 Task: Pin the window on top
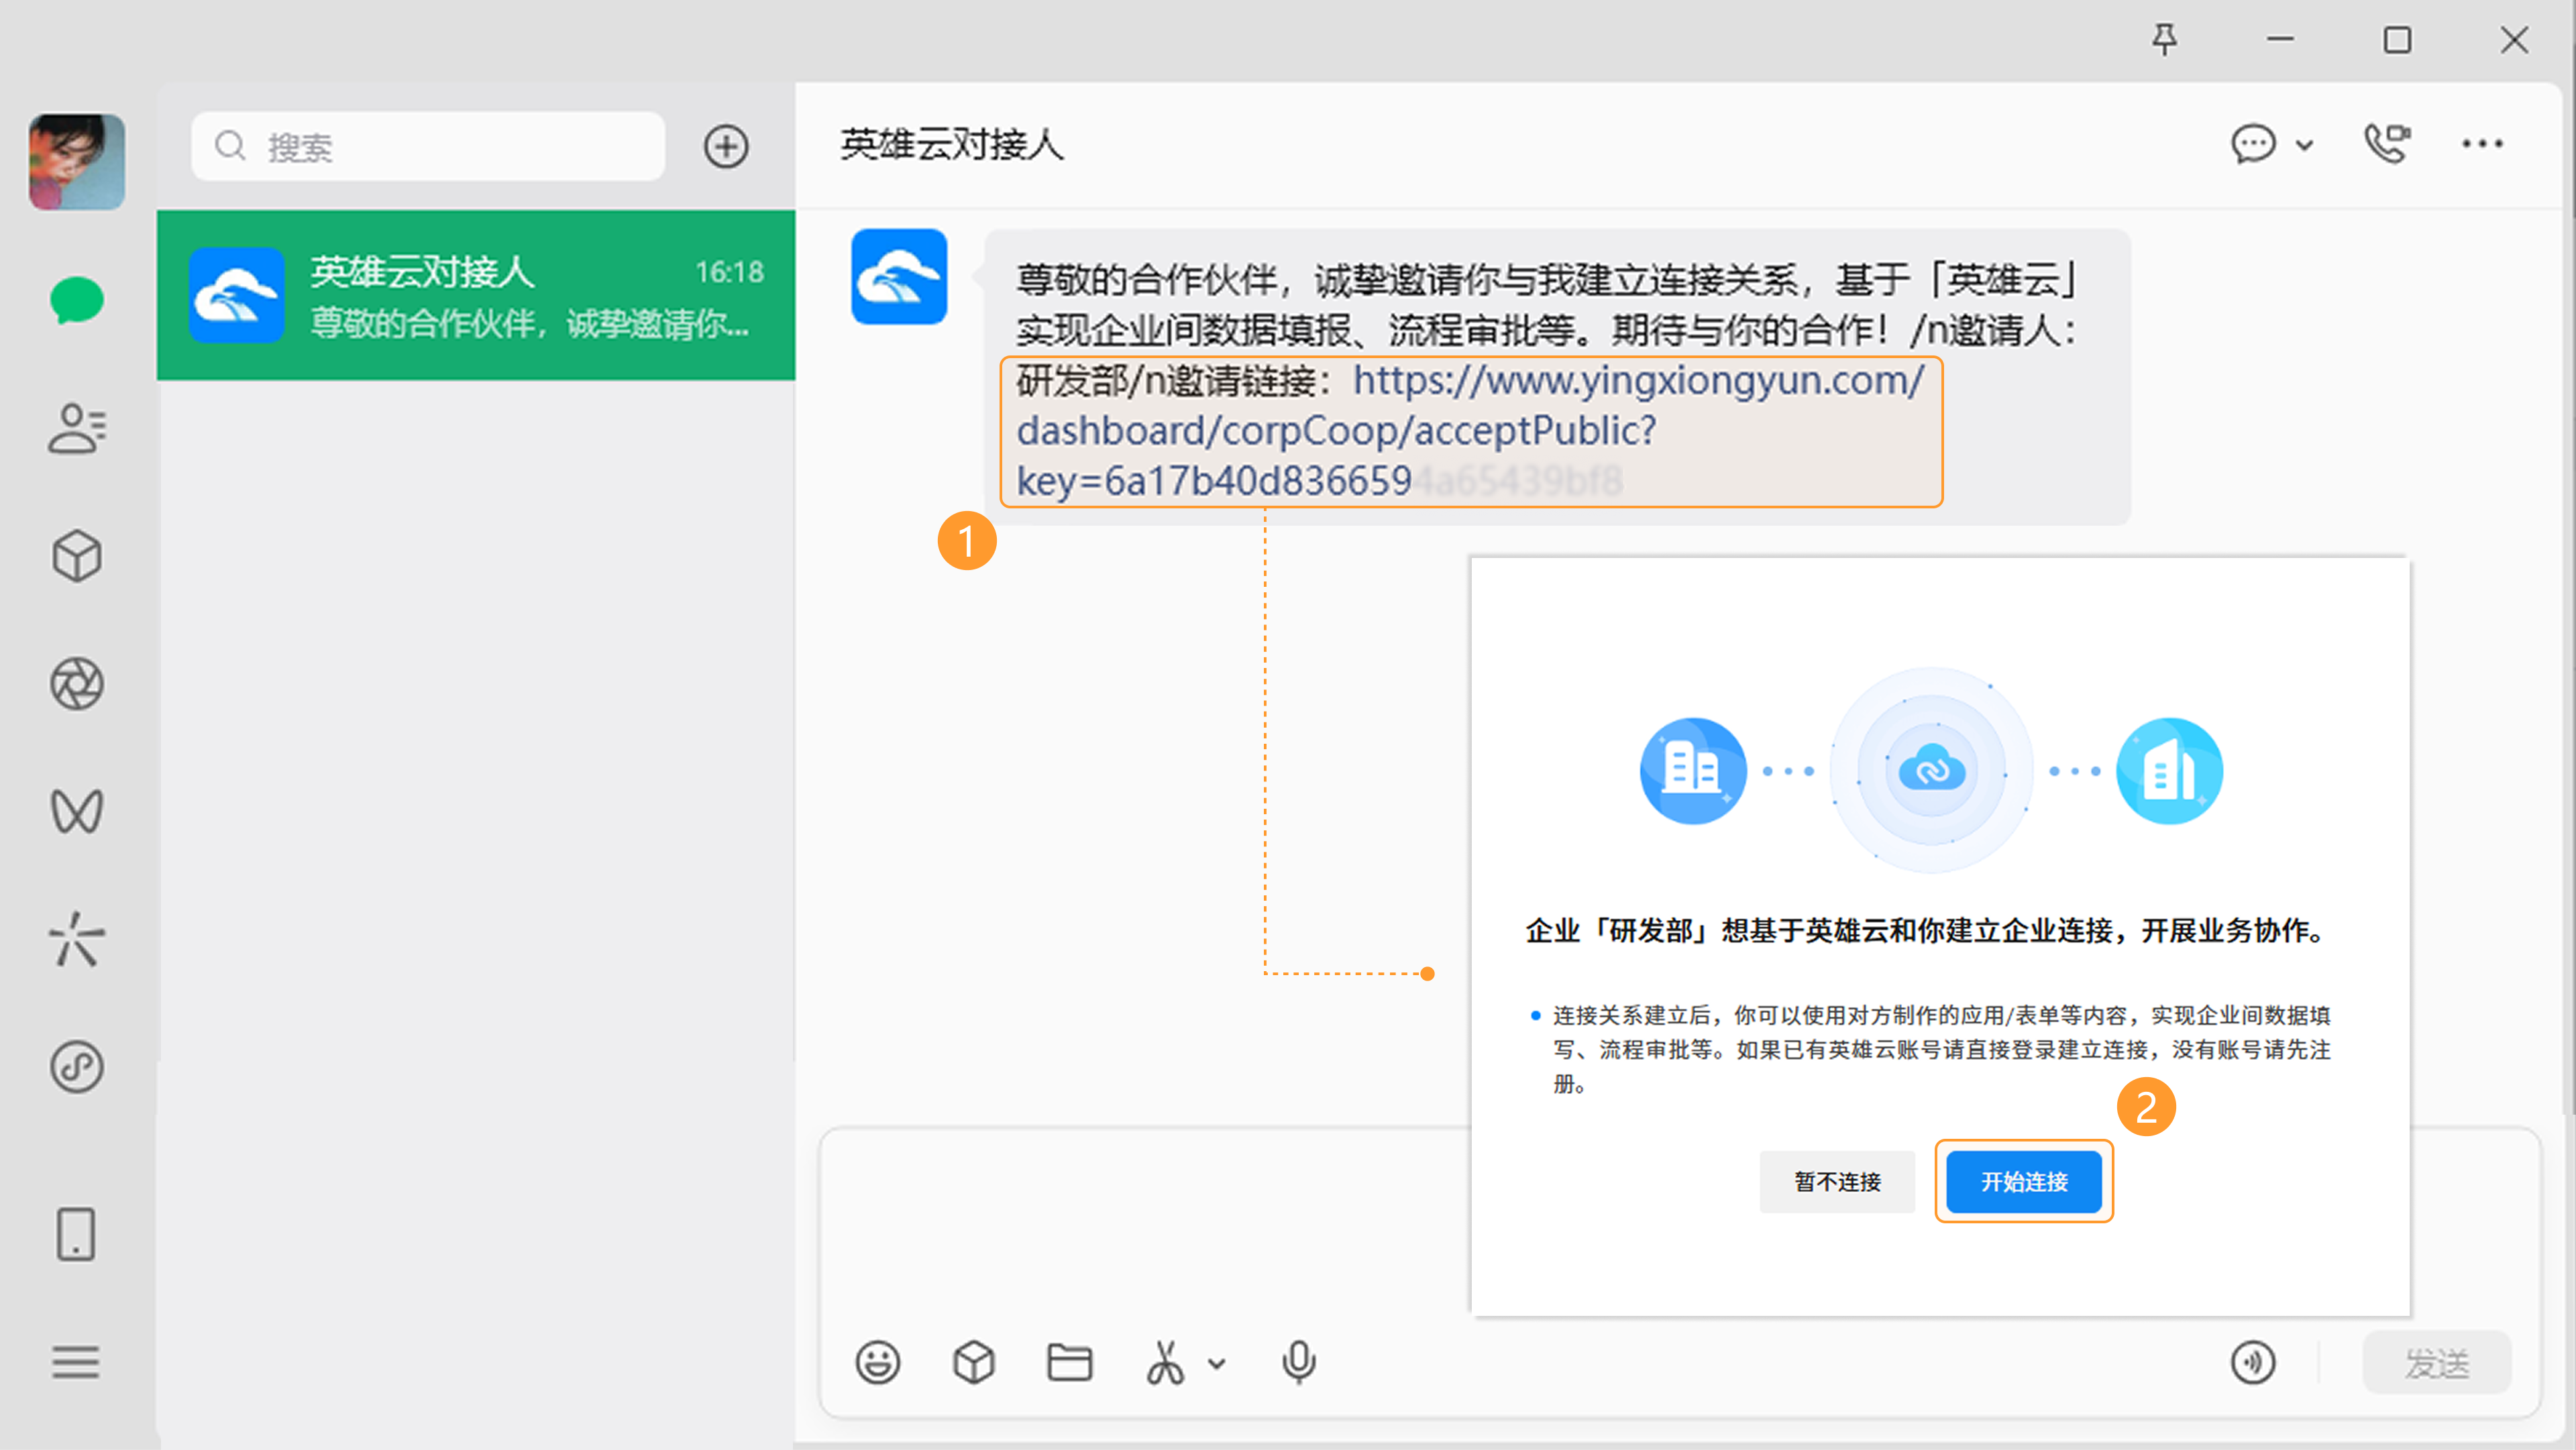click(x=2164, y=40)
